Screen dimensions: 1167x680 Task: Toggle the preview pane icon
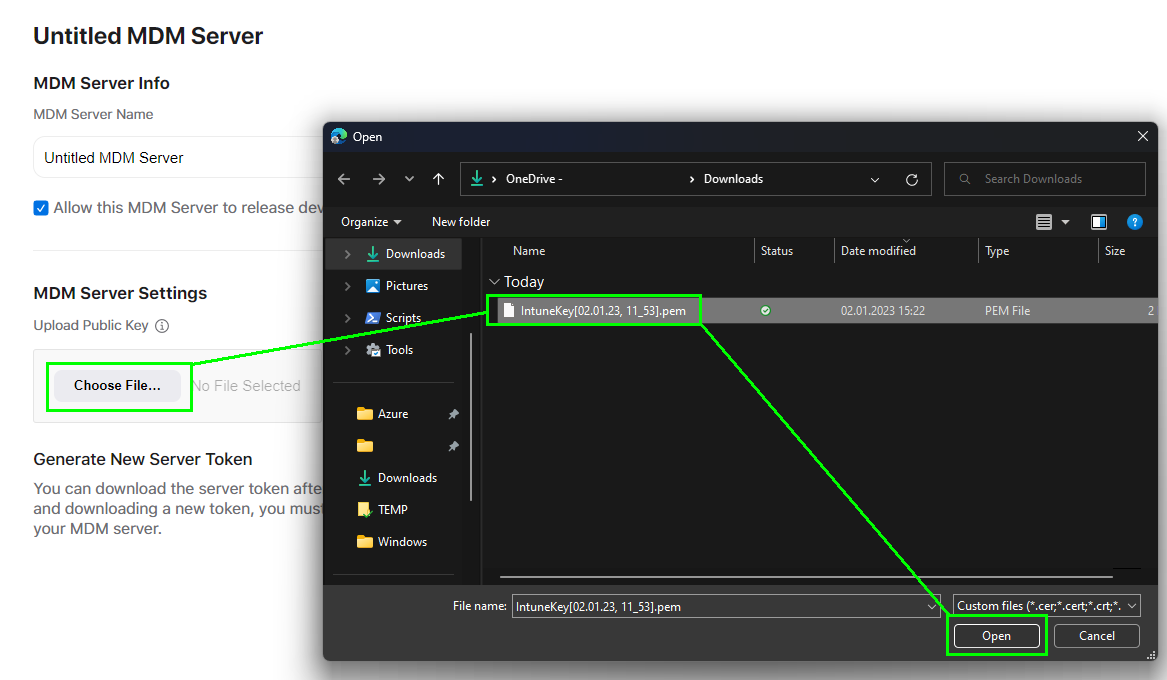point(1099,222)
